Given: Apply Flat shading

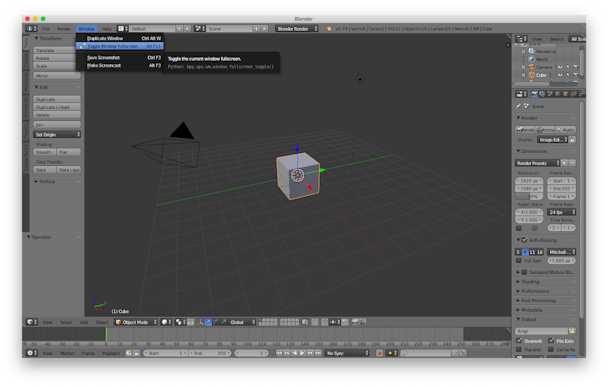Looking at the screenshot, I should [69, 152].
